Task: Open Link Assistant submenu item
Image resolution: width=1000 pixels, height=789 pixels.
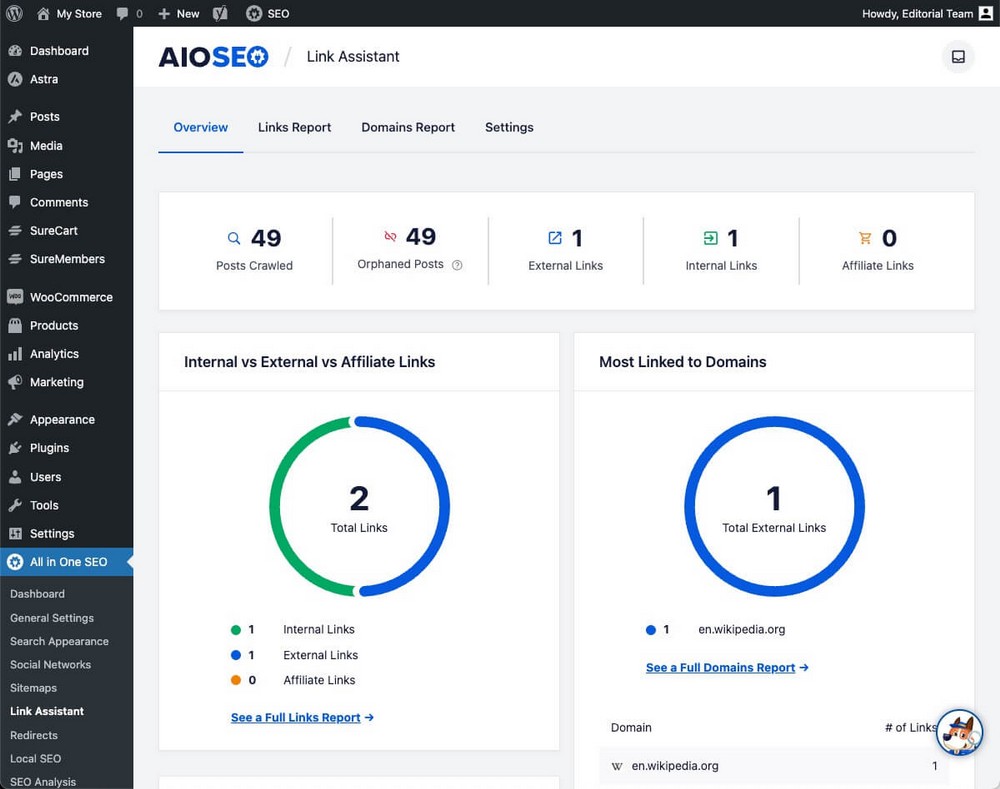Action: pos(47,711)
